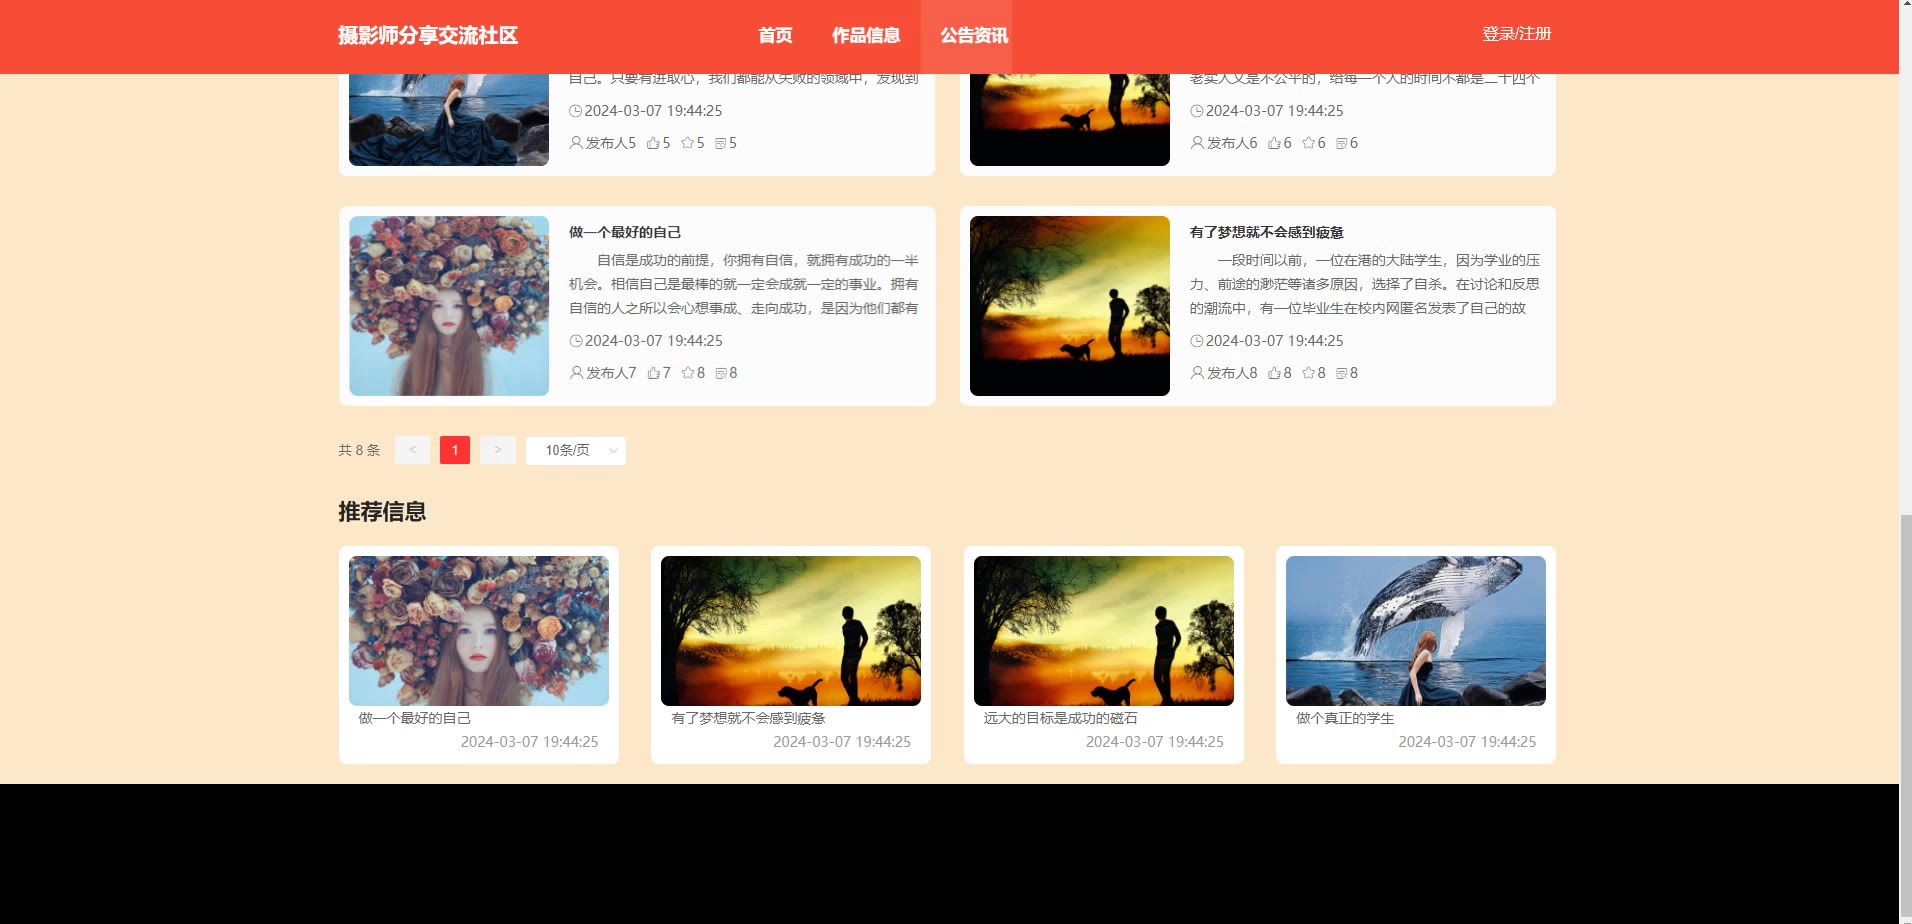Click the next page arrow button
The width and height of the screenshot is (1912, 924).
[x=498, y=450]
